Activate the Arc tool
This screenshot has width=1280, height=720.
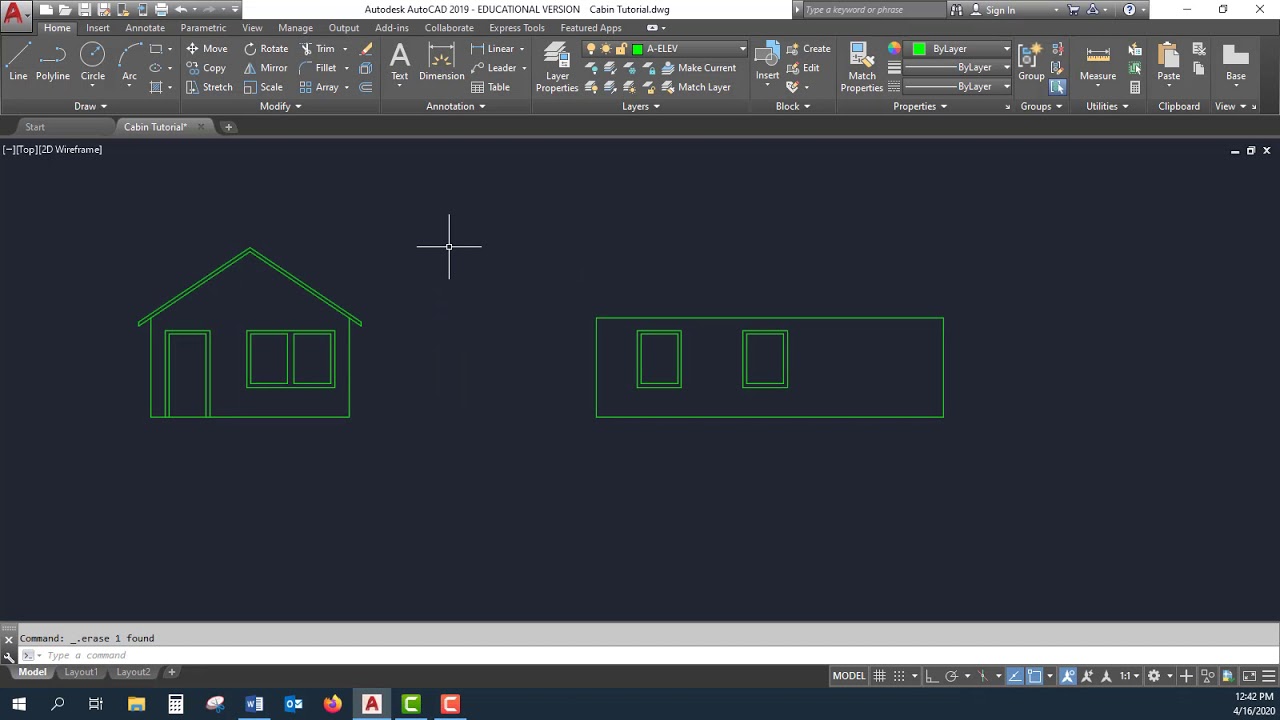(x=129, y=62)
